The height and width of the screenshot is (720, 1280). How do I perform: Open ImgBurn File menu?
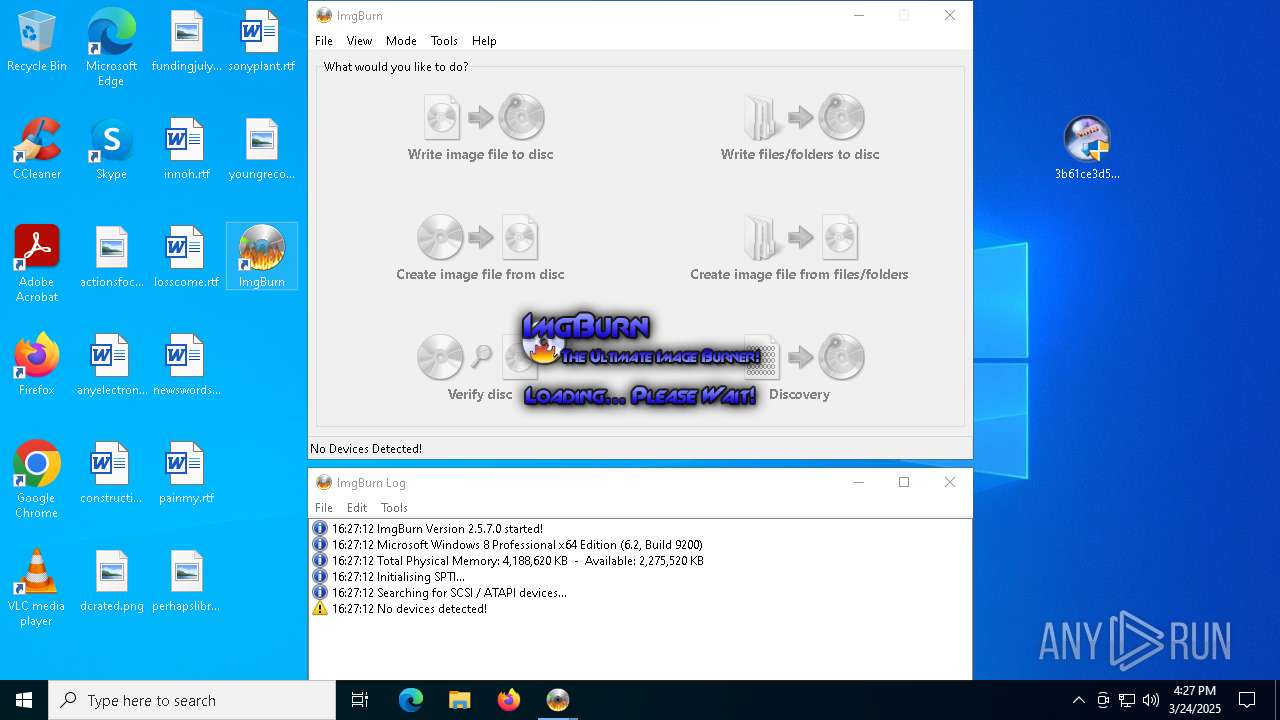coord(324,41)
